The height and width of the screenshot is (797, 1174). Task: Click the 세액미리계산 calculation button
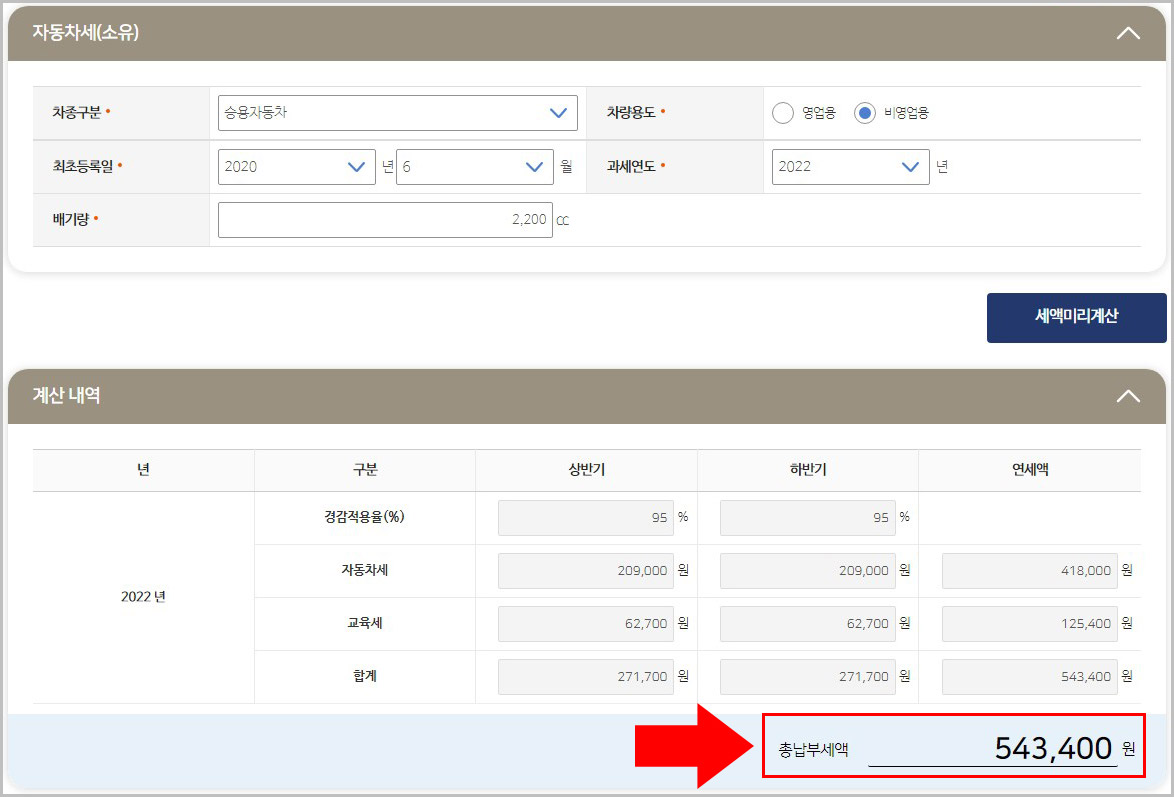tap(1076, 317)
